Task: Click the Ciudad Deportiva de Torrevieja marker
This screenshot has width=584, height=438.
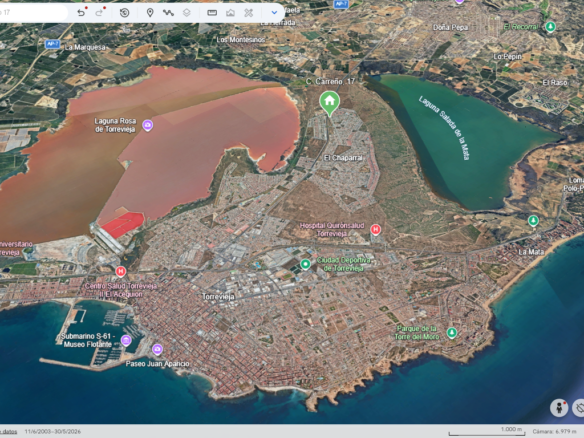Action: point(305,264)
